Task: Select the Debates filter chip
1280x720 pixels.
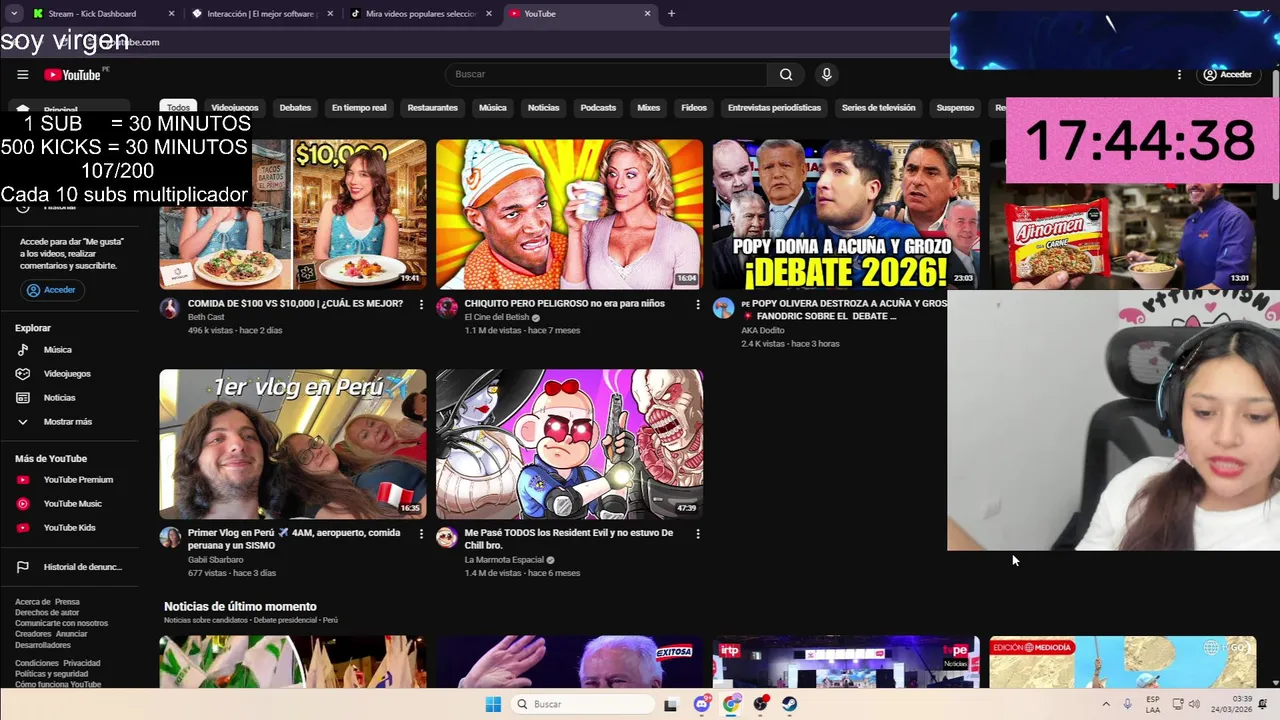Action: (x=295, y=108)
